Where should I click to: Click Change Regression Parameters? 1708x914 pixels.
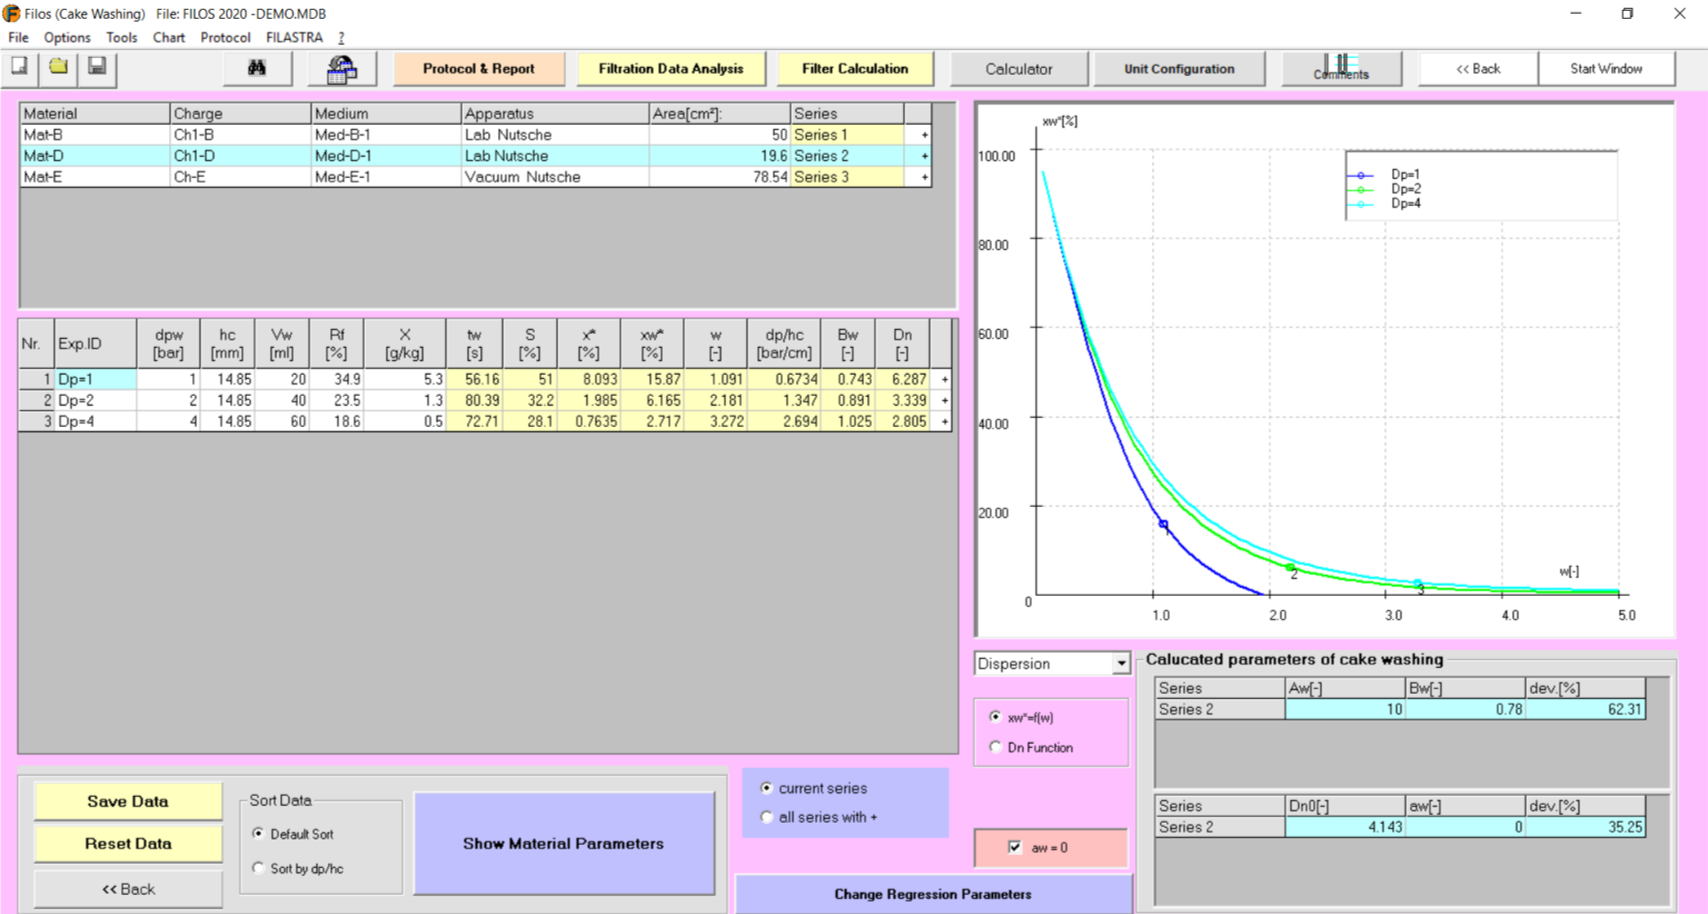click(933, 894)
